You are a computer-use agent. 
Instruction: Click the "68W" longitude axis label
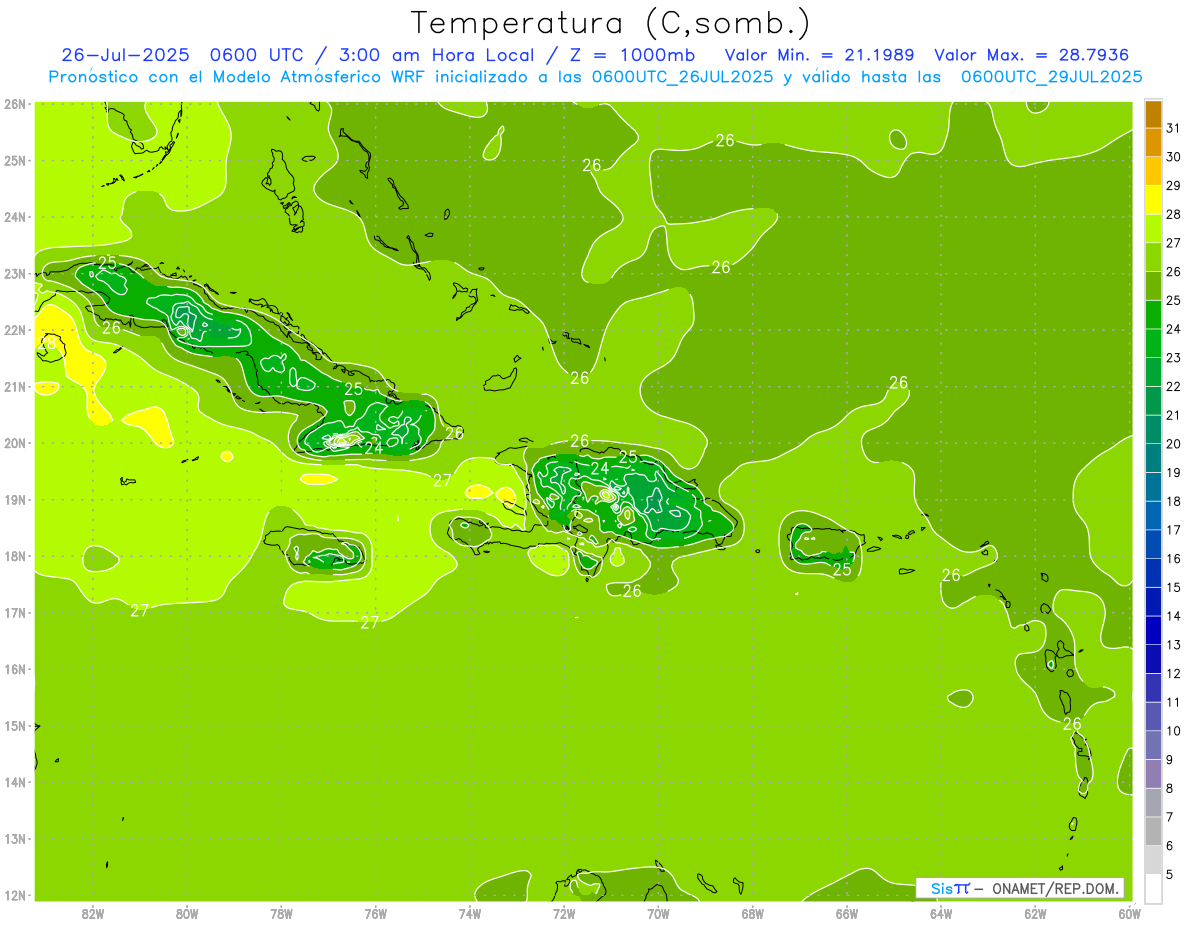click(x=753, y=914)
